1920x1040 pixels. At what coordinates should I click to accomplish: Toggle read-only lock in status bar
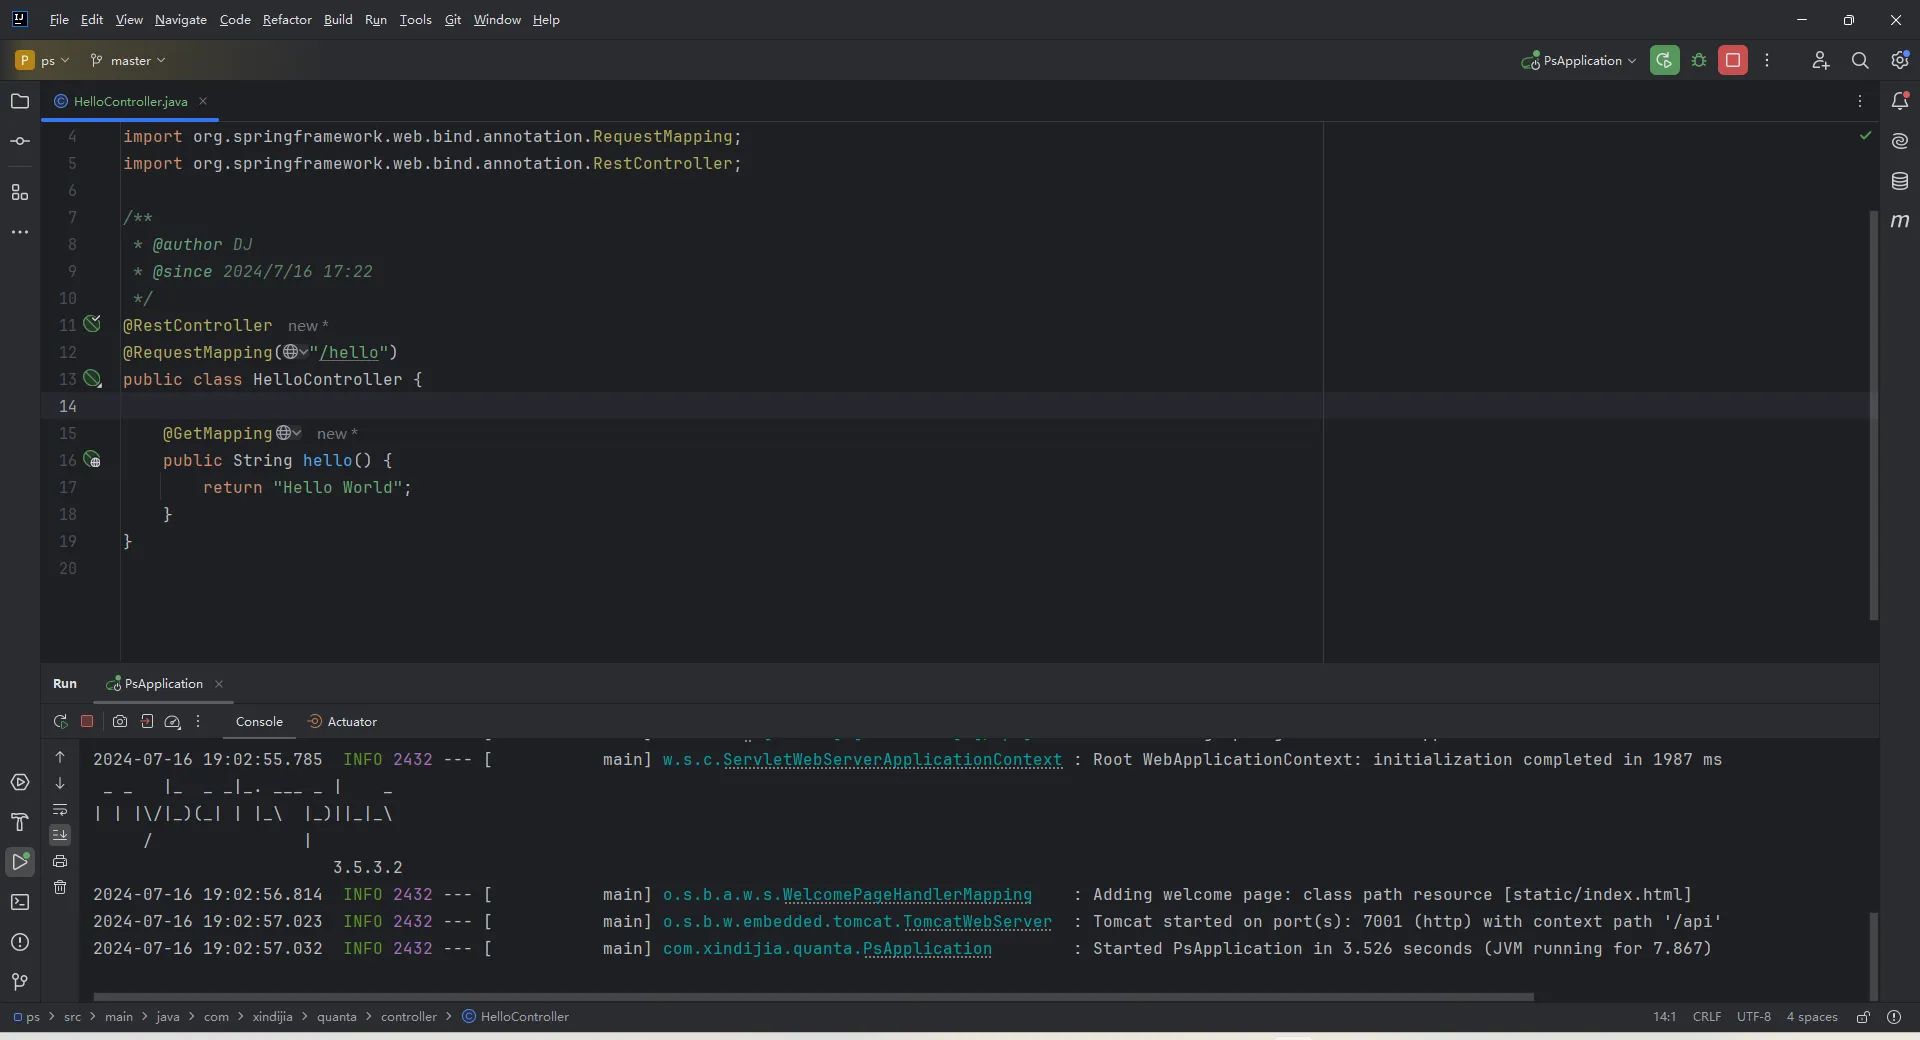tap(1863, 1016)
